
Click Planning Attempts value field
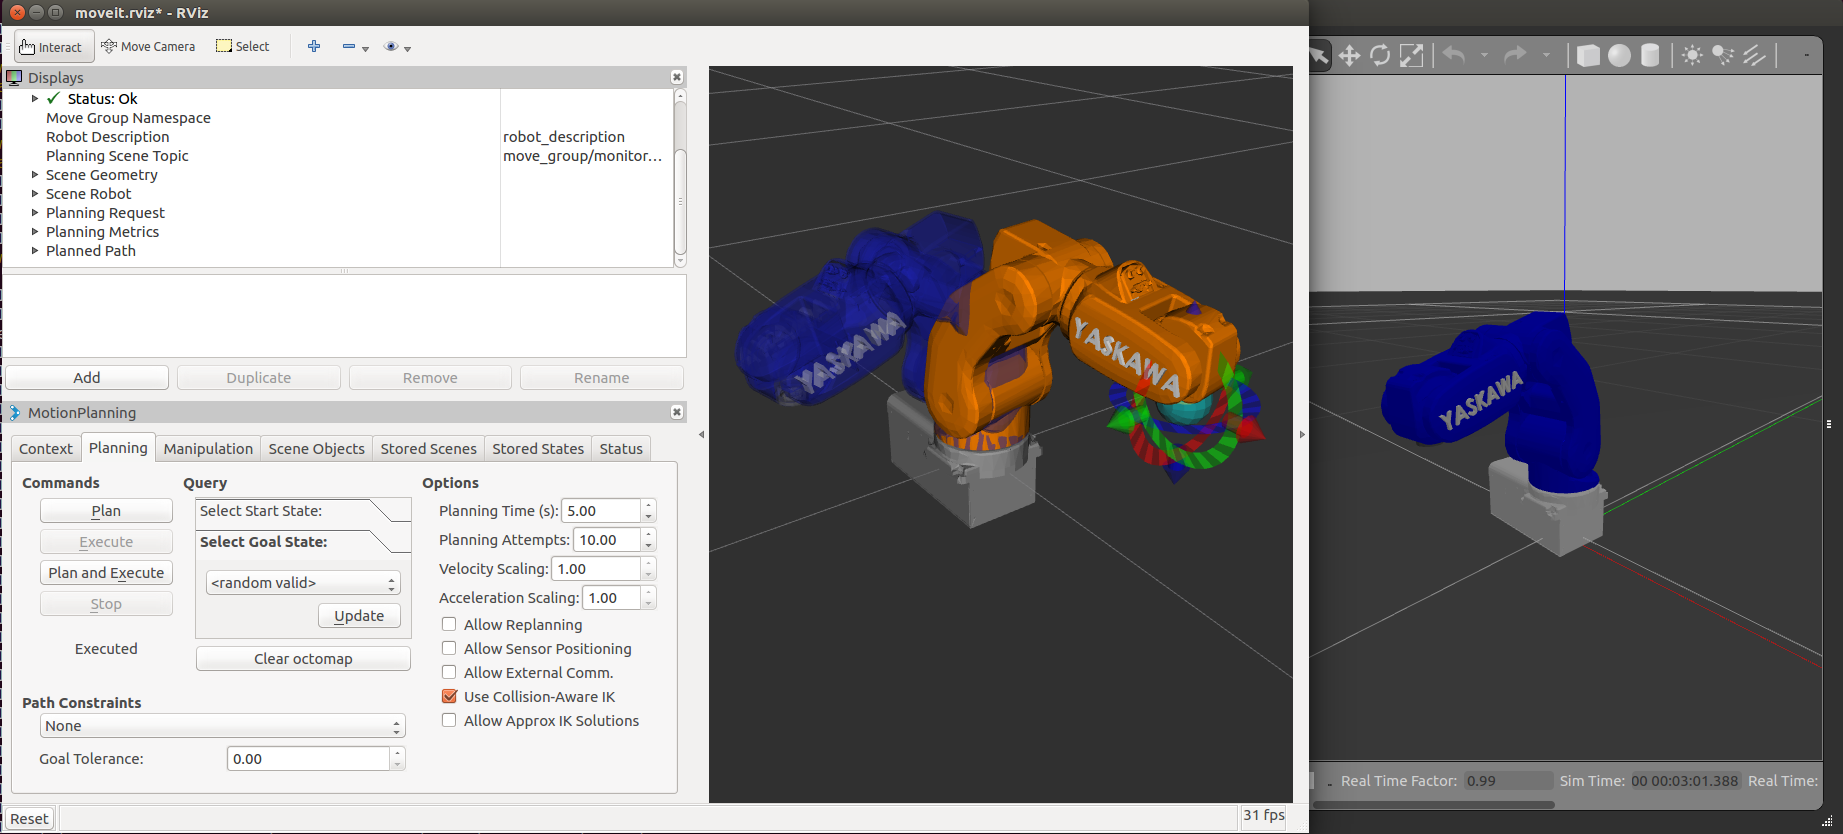[x=607, y=540]
